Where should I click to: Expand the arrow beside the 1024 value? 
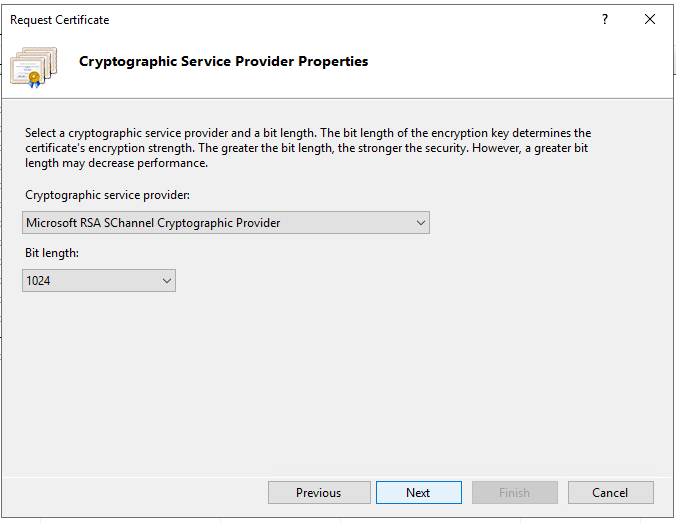(x=166, y=281)
